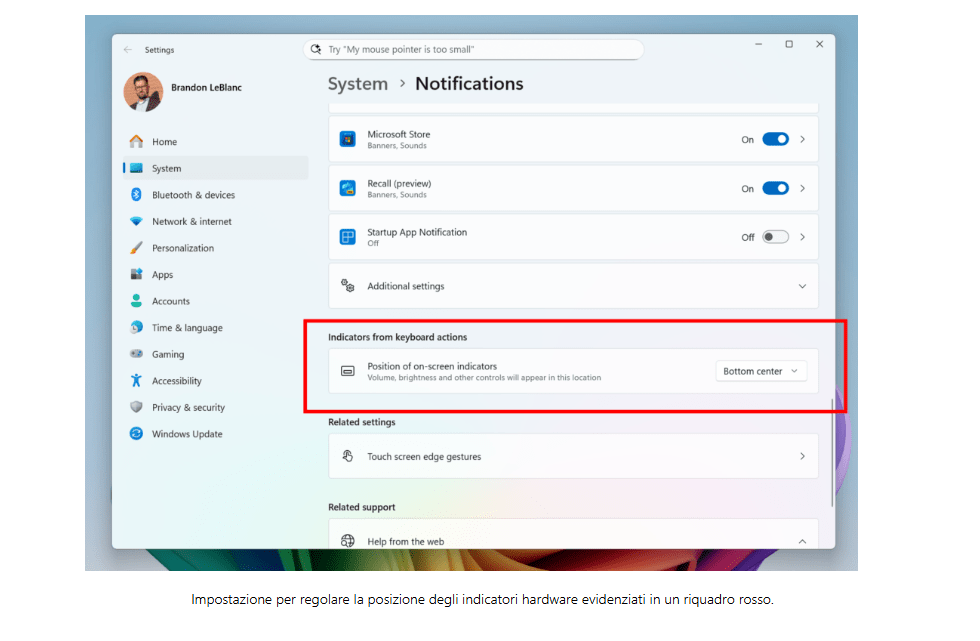Disable the Recall (preview) notifications toggle
The width and height of the screenshot is (980, 641).
775,189
